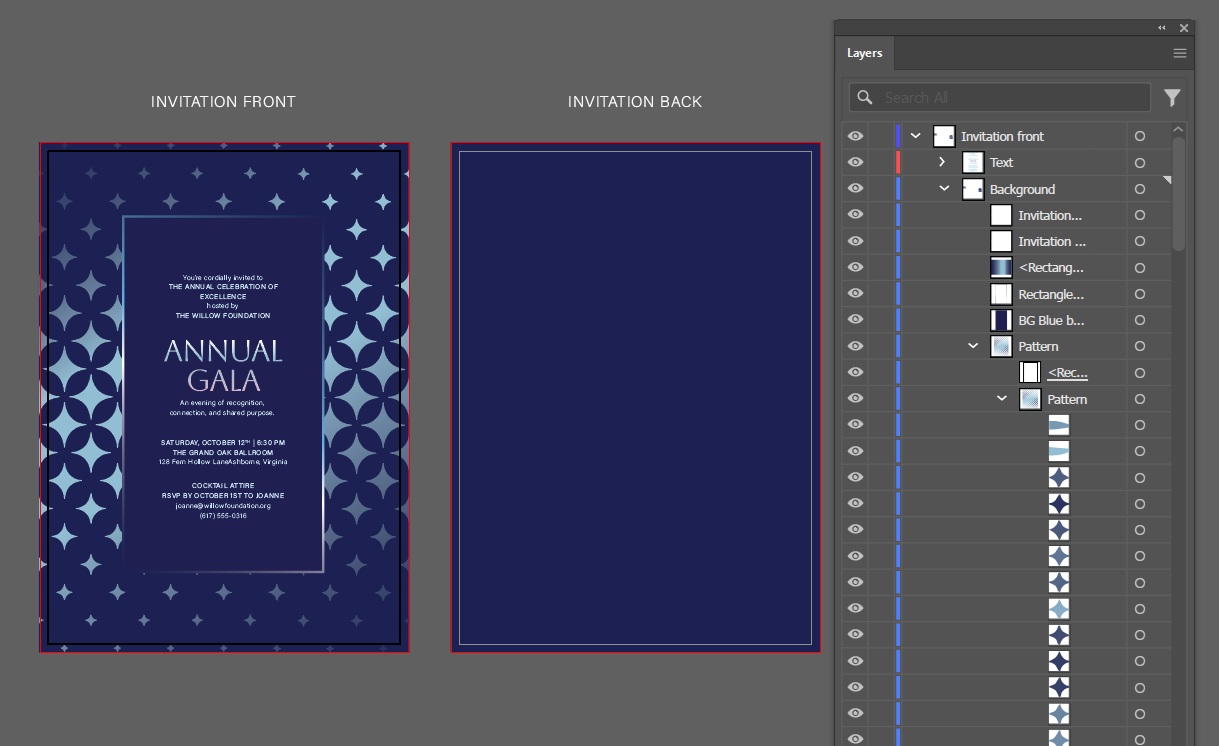This screenshot has width=1219, height=746.
Task: Expand the Text layer chevron
Action: (x=941, y=161)
